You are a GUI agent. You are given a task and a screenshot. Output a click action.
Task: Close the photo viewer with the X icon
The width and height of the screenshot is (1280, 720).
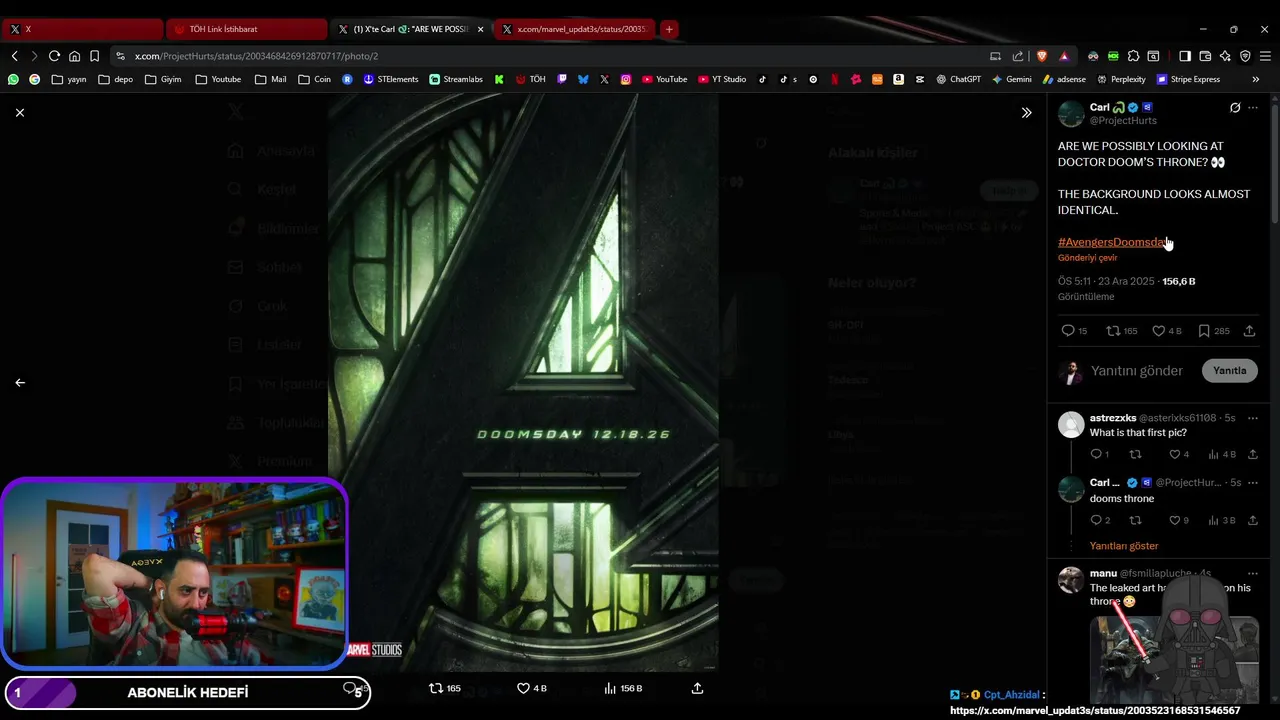pos(20,113)
